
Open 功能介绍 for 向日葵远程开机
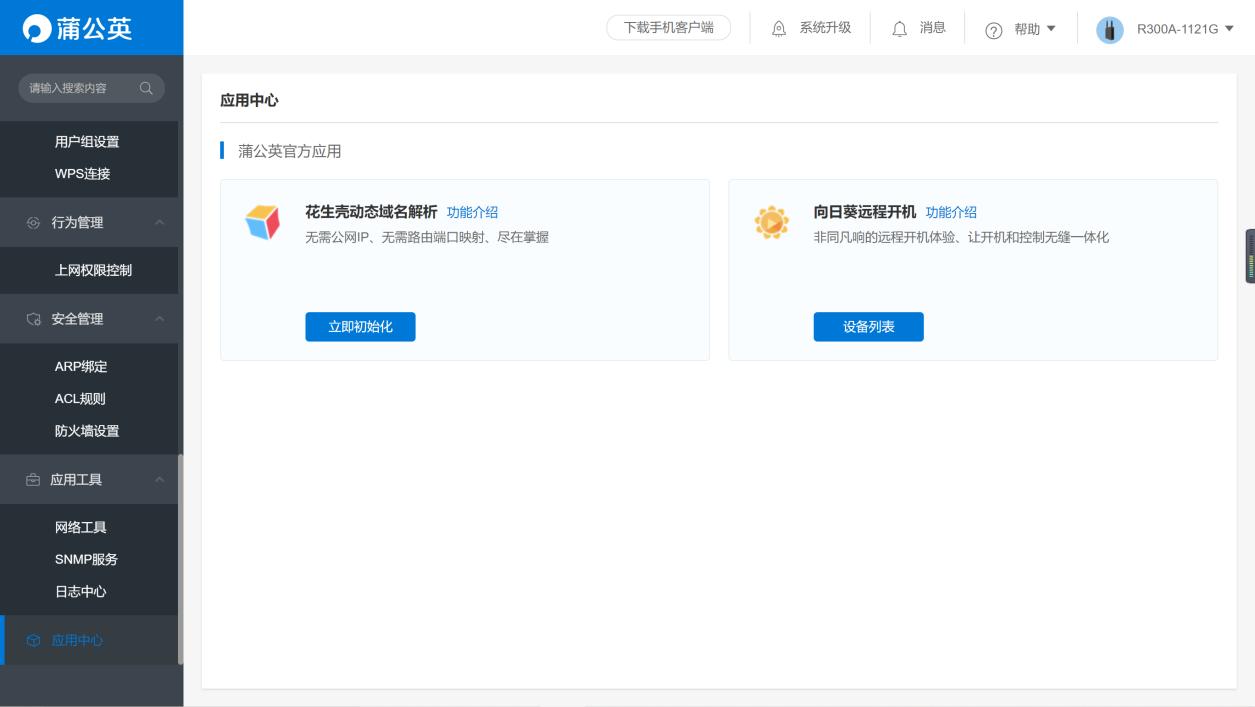click(951, 212)
